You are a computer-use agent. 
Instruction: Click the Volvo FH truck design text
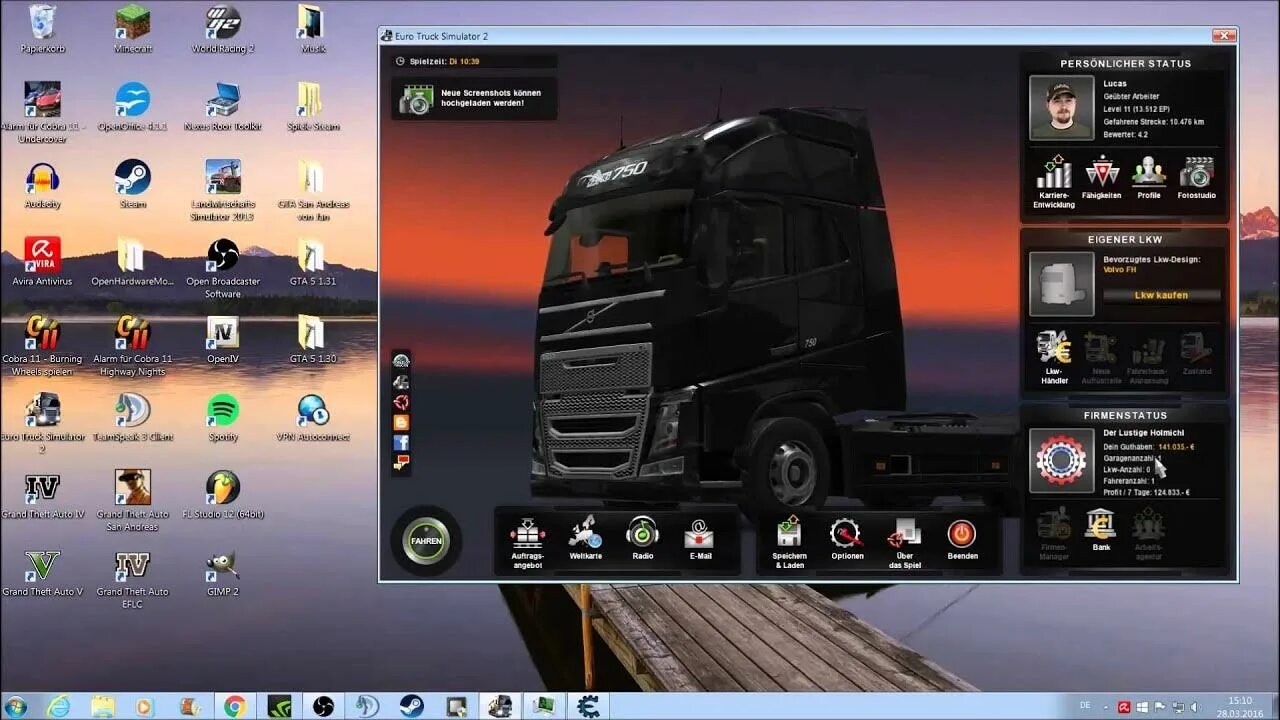(x=1122, y=270)
